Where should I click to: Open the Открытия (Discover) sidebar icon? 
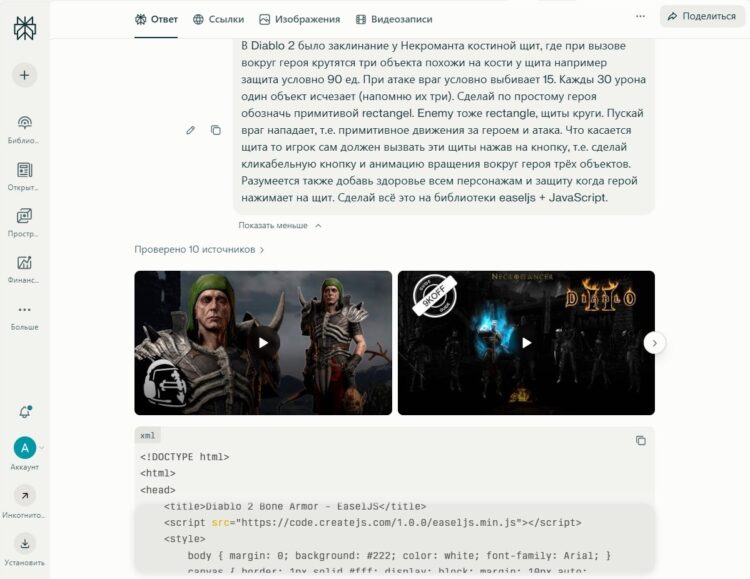tap(24, 170)
